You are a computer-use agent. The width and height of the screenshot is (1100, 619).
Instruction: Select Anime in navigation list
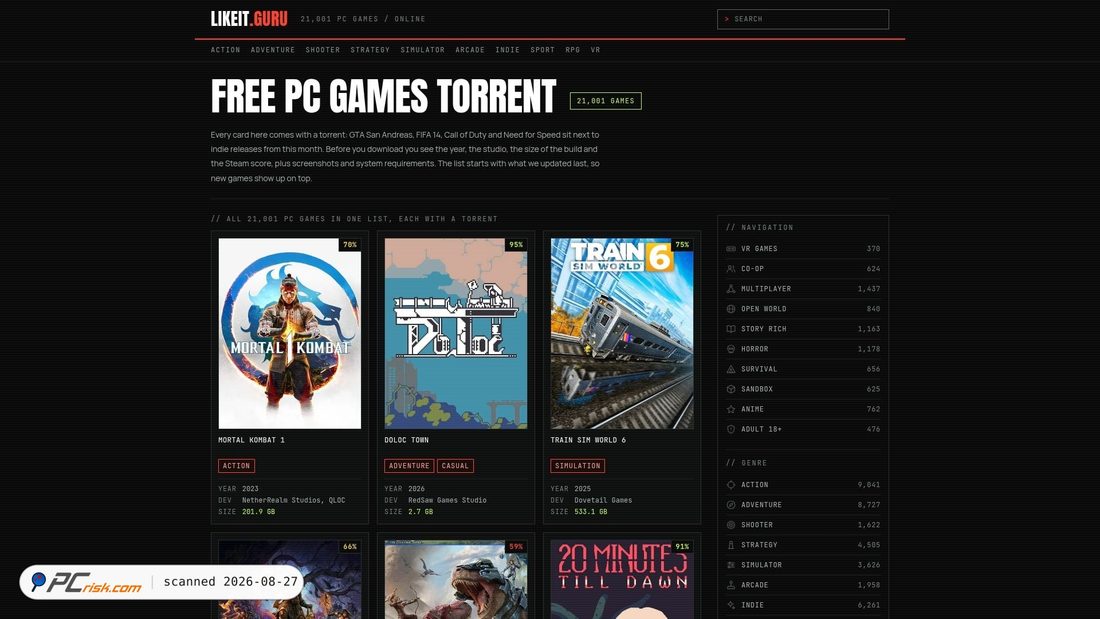click(803, 408)
